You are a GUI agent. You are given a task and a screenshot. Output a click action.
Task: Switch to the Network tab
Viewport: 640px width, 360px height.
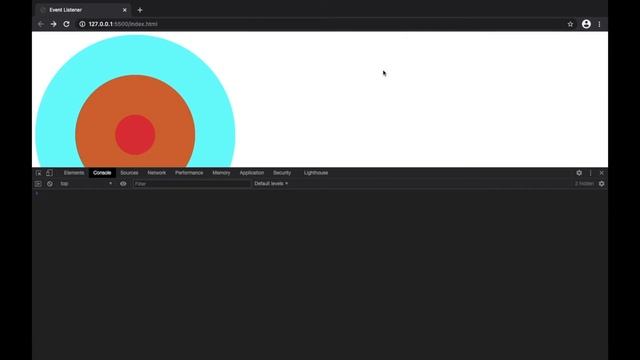tap(157, 173)
